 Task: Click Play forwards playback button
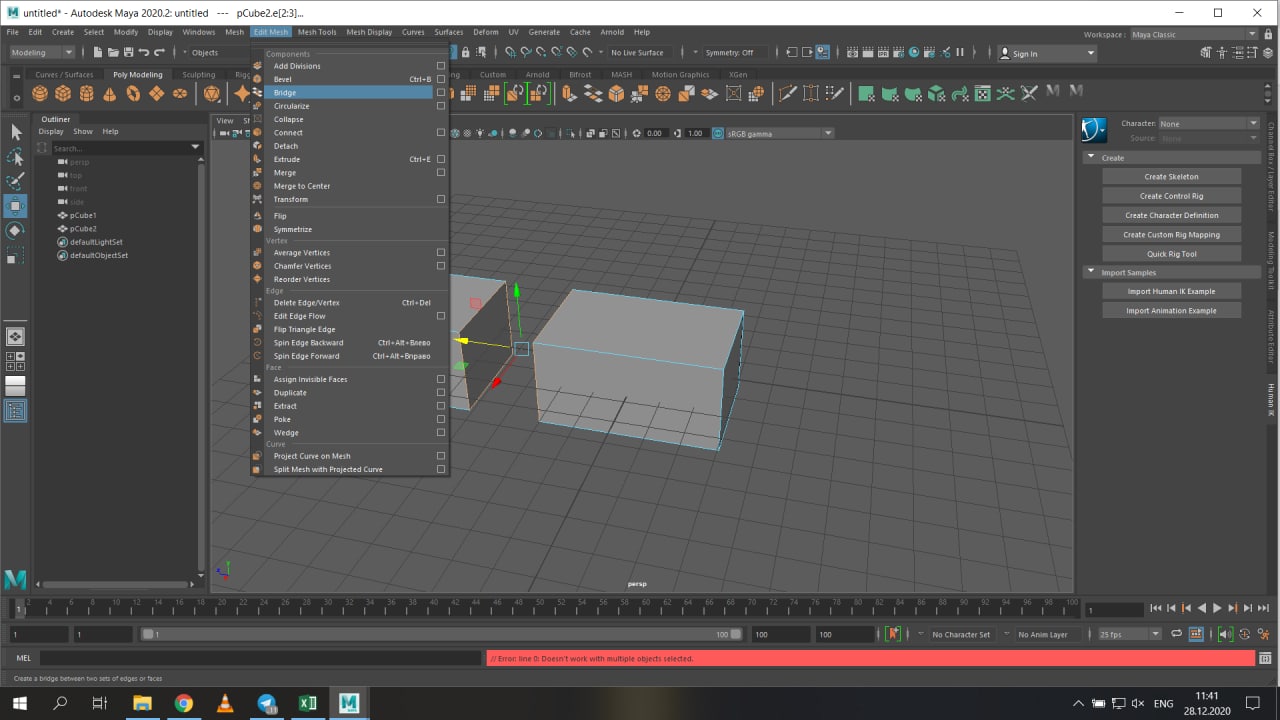pyautogui.click(x=1217, y=608)
